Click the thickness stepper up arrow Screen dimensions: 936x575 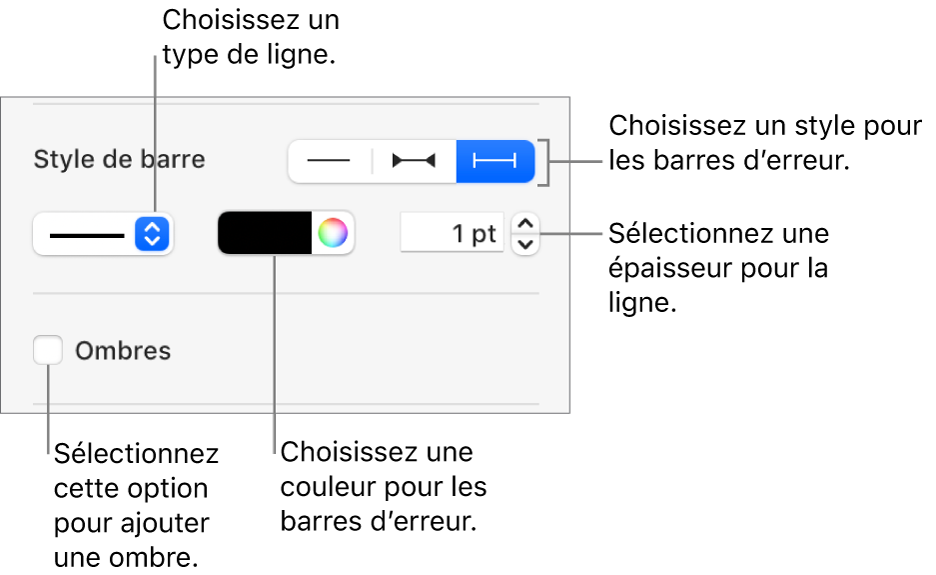pos(525,224)
